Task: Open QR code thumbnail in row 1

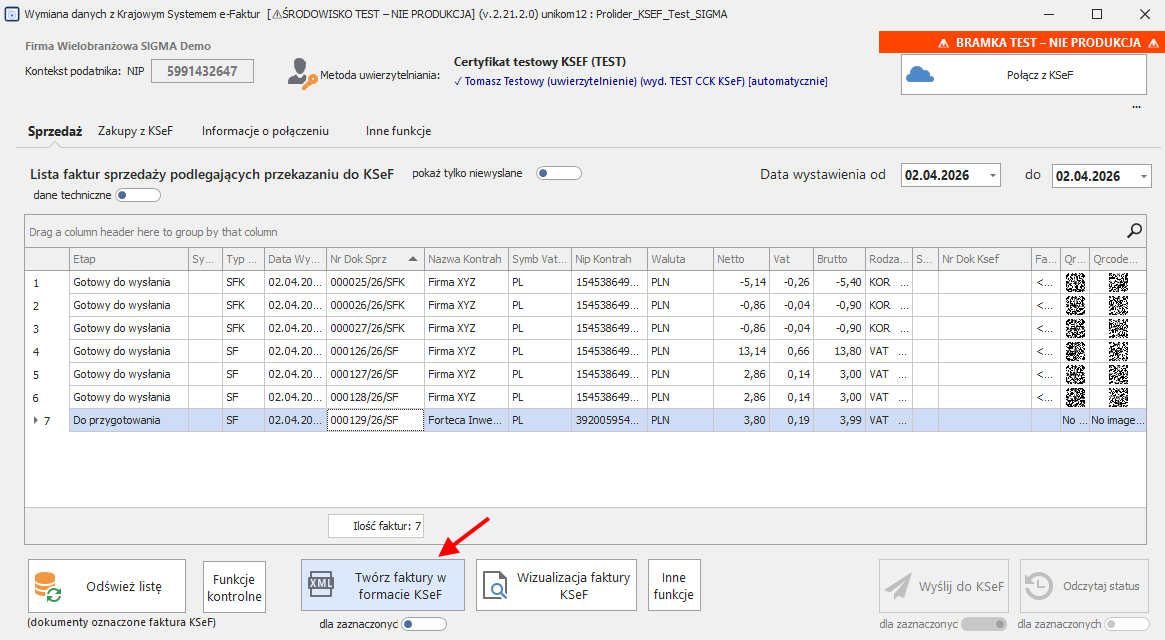Action: click(1075, 282)
